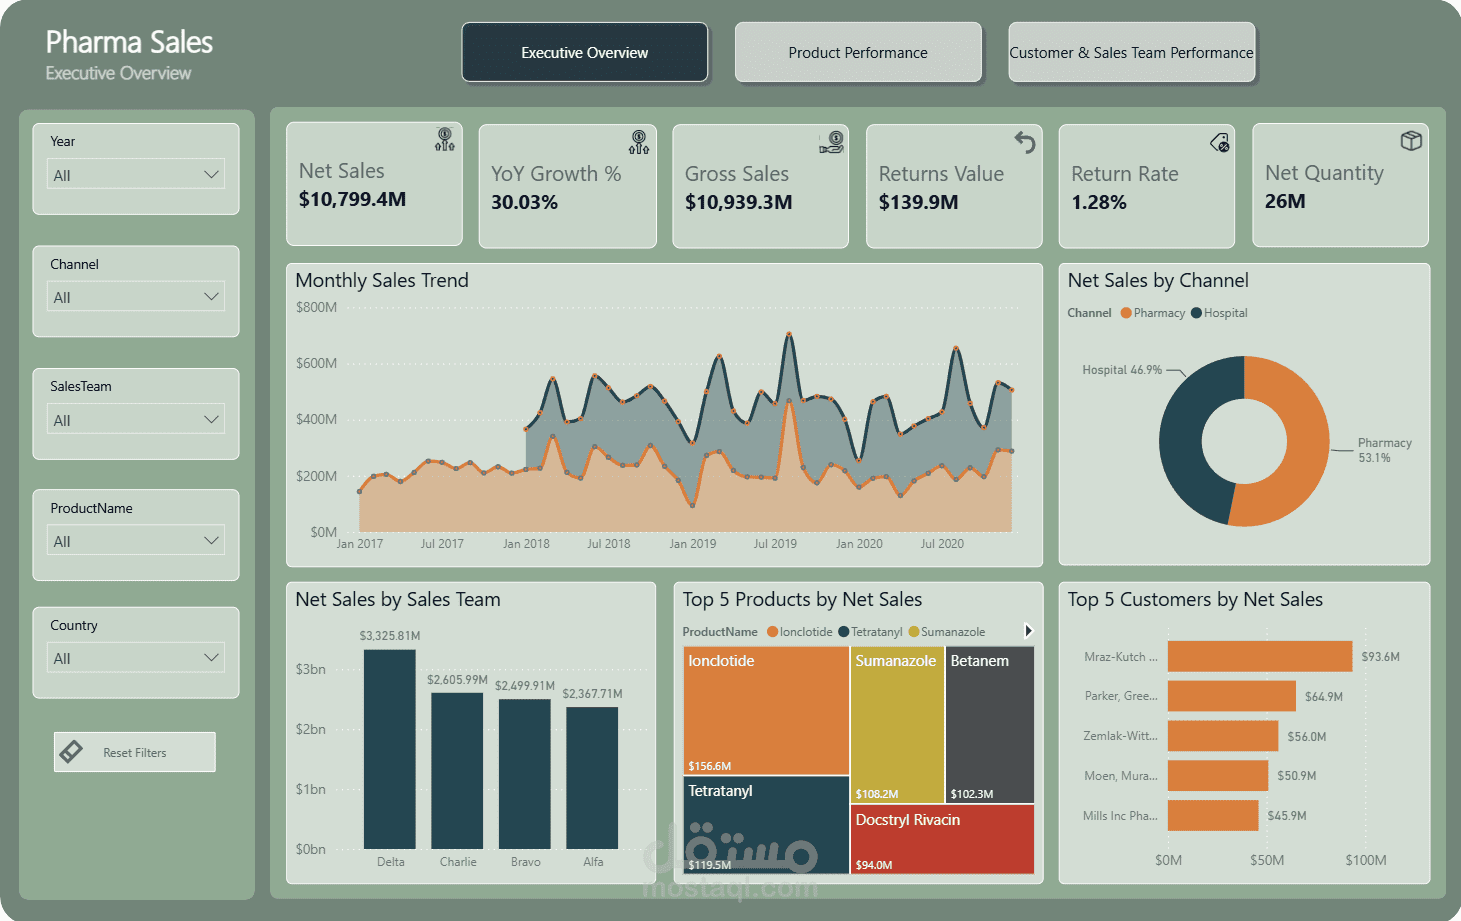This screenshot has height=921, width=1461.
Task: Click the $93.6M customer value label
Action: click(x=1380, y=657)
